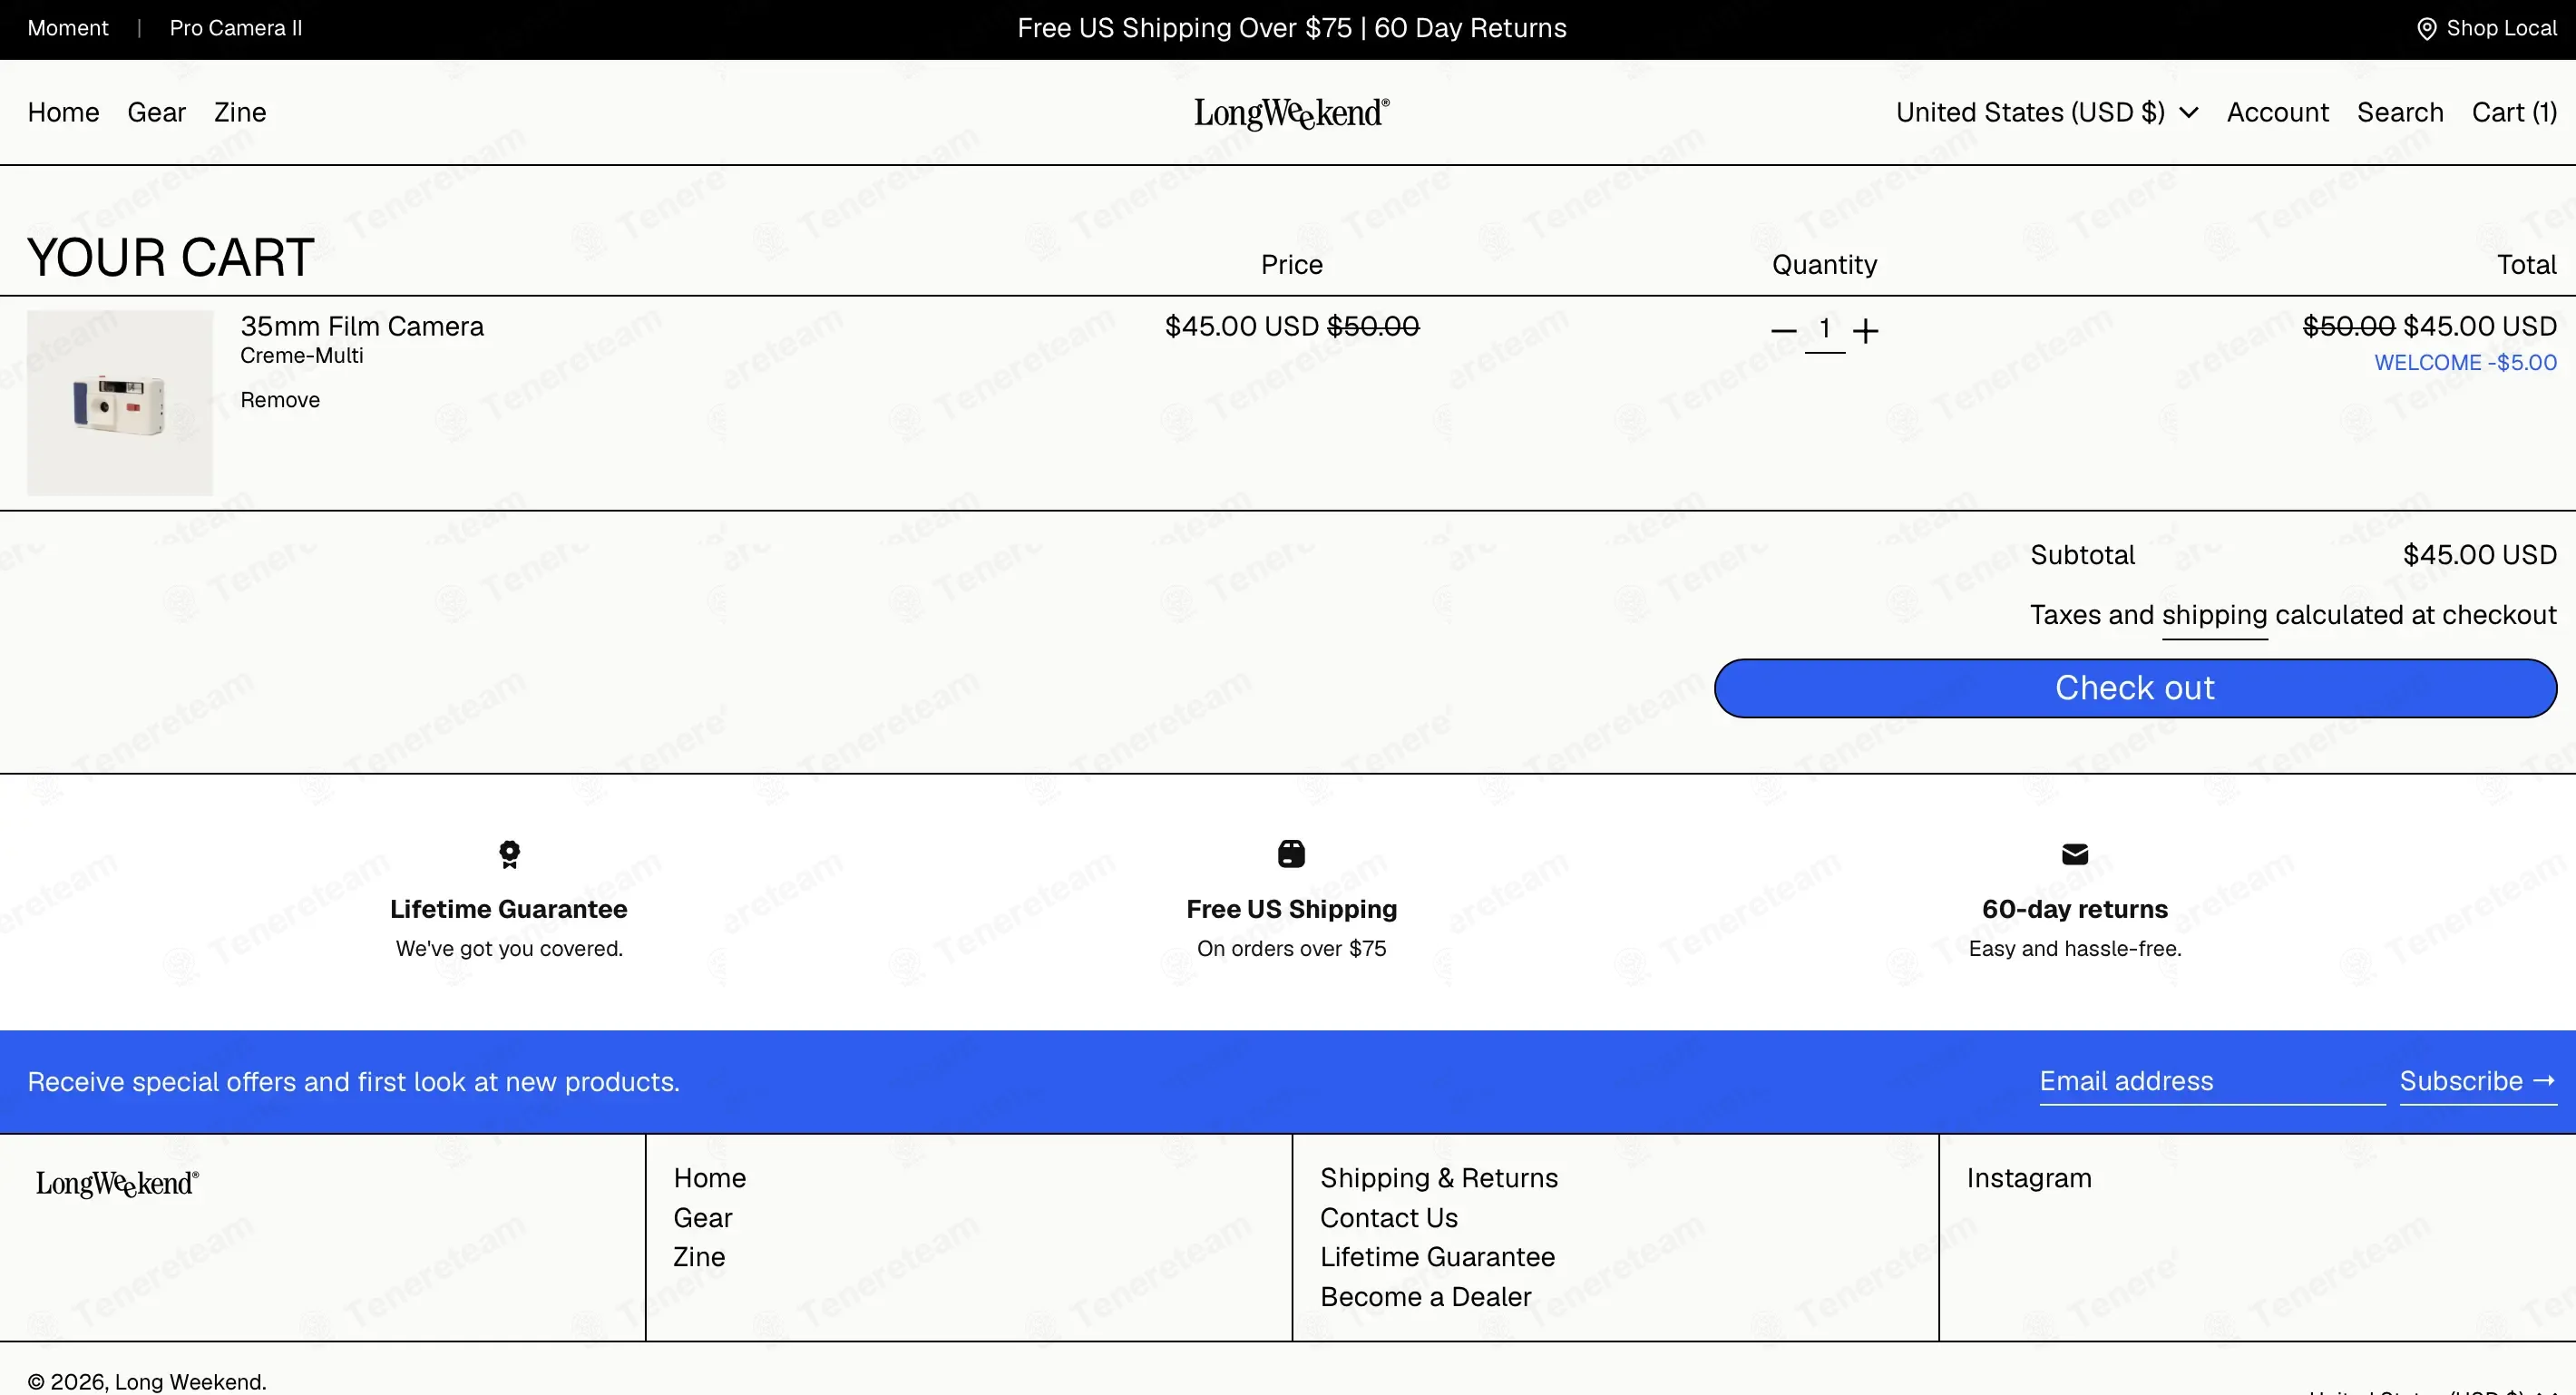
Task: Open Contact Us footer link
Action: click(x=1389, y=1218)
